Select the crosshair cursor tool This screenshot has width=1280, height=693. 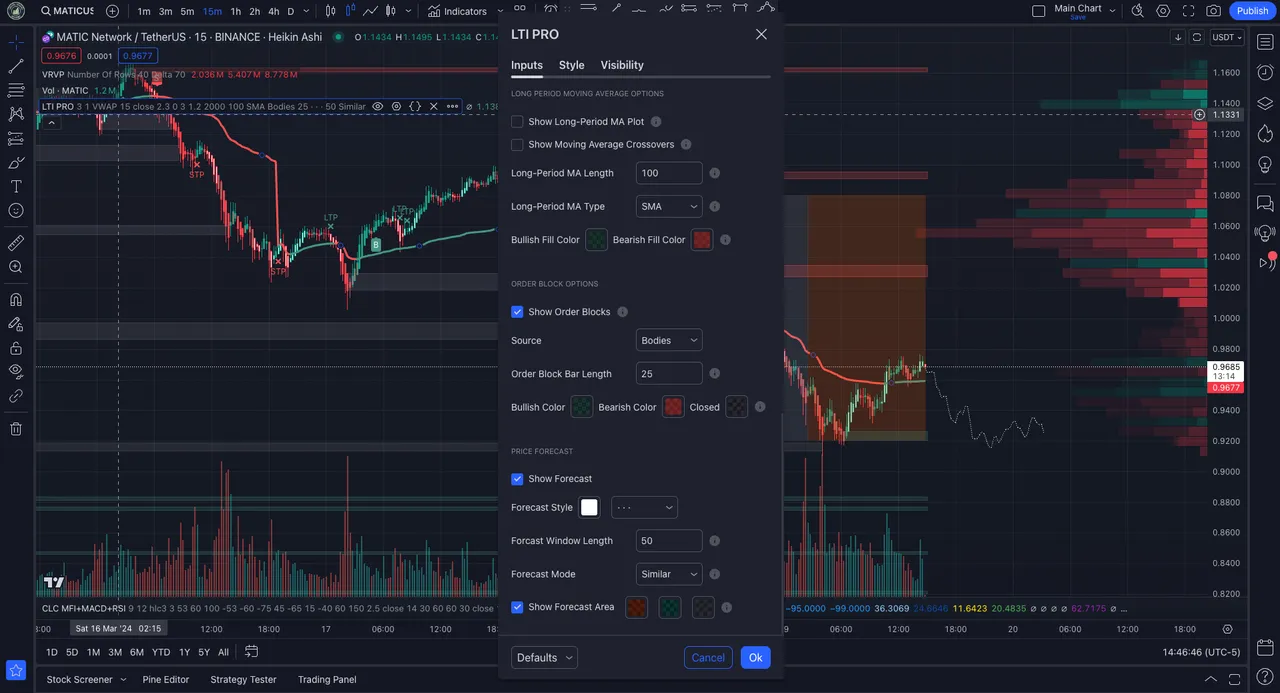click(x=16, y=43)
